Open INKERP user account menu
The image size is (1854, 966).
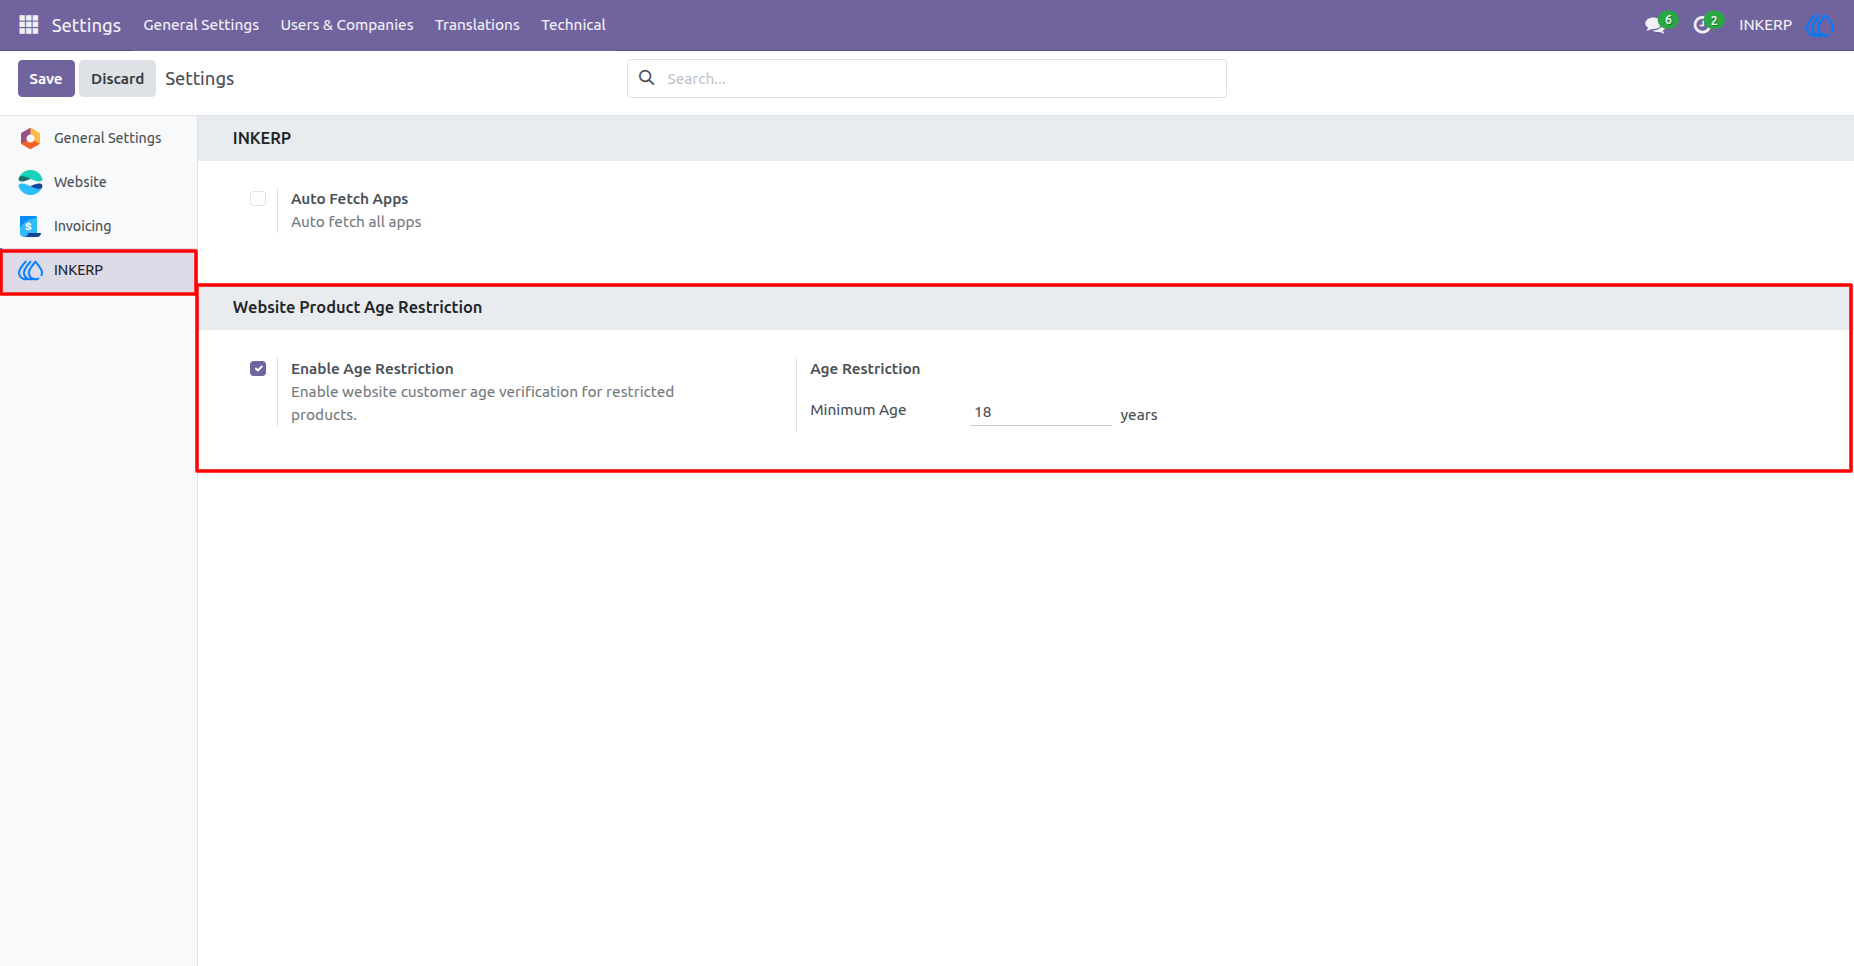coord(1765,25)
